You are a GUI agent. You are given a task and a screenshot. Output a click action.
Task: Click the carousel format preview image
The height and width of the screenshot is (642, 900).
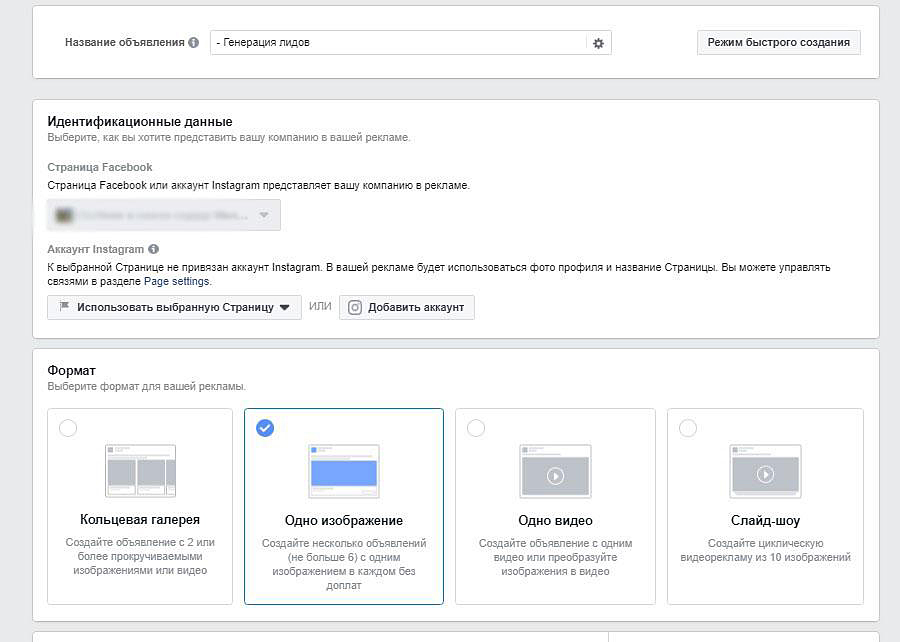[140, 471]
